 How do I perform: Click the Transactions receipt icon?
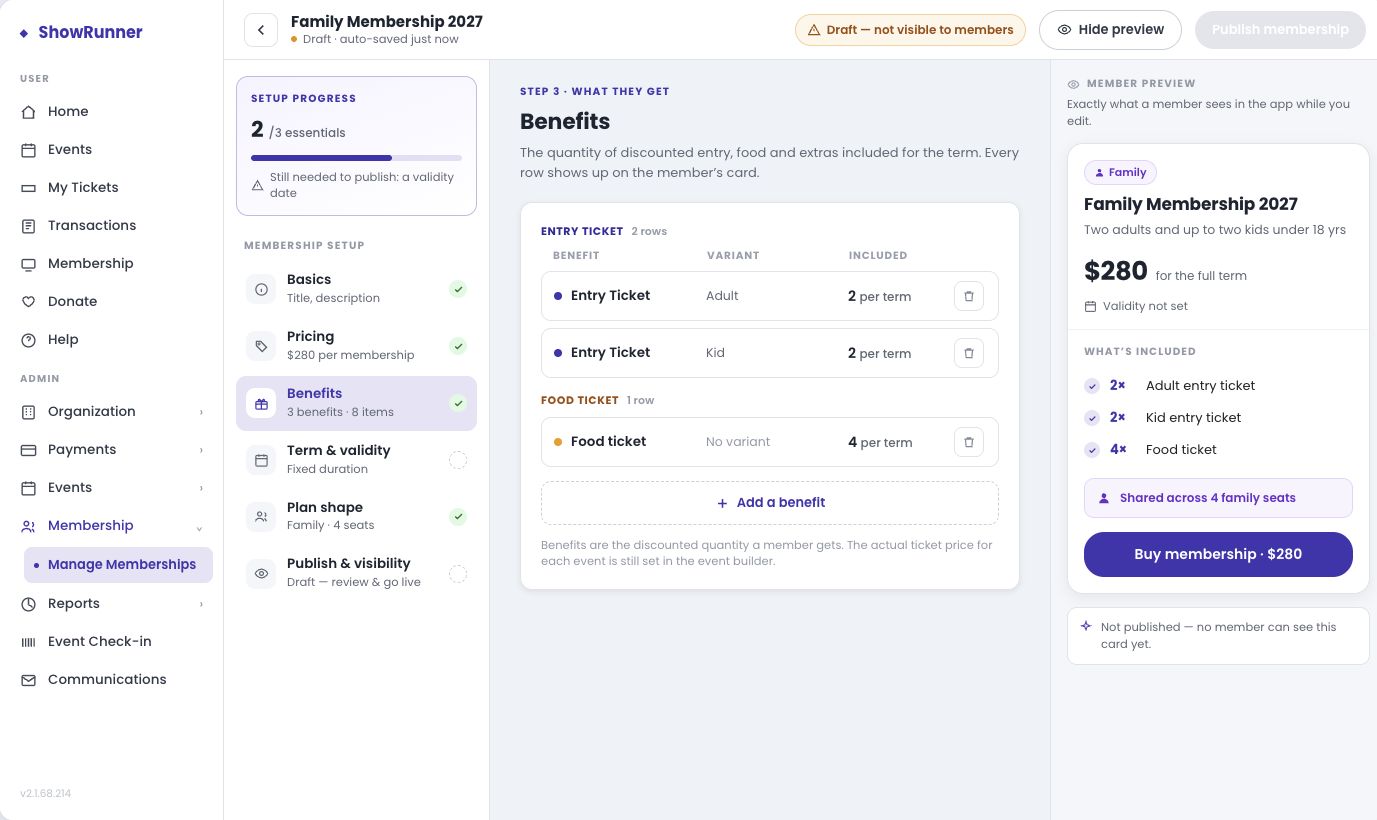pos(29,226)
